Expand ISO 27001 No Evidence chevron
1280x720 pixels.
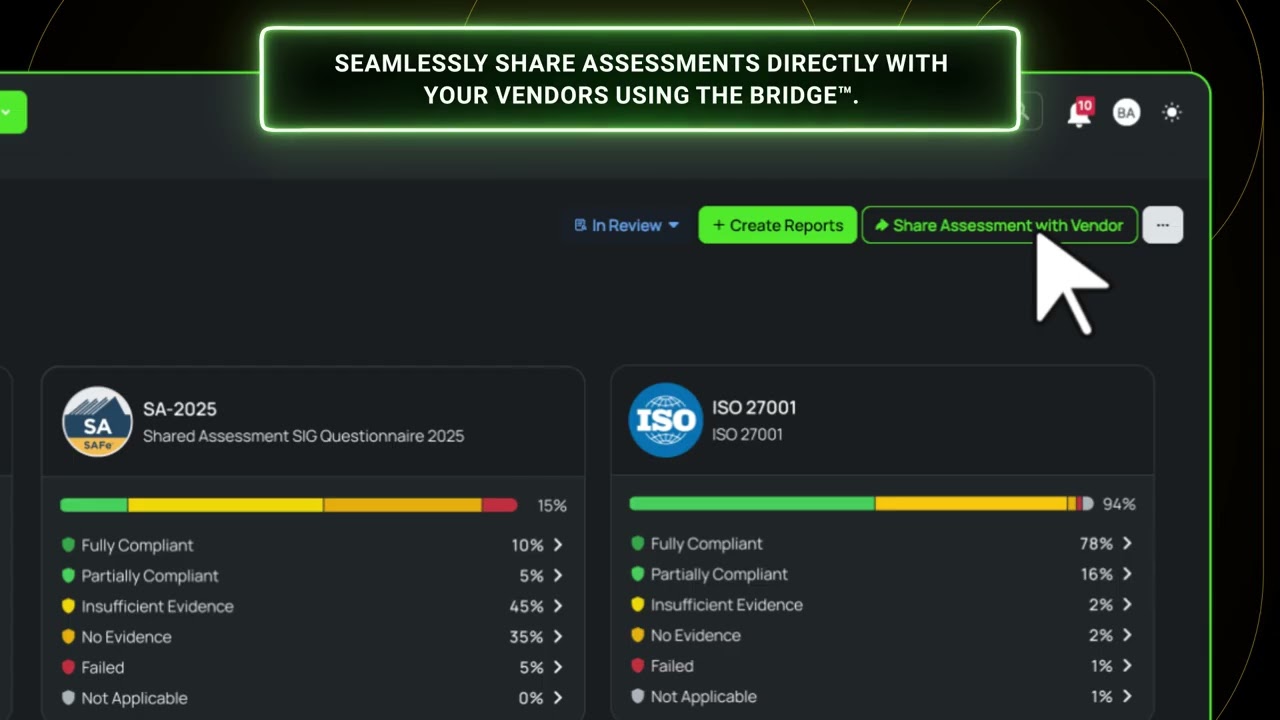point(1127,635)
